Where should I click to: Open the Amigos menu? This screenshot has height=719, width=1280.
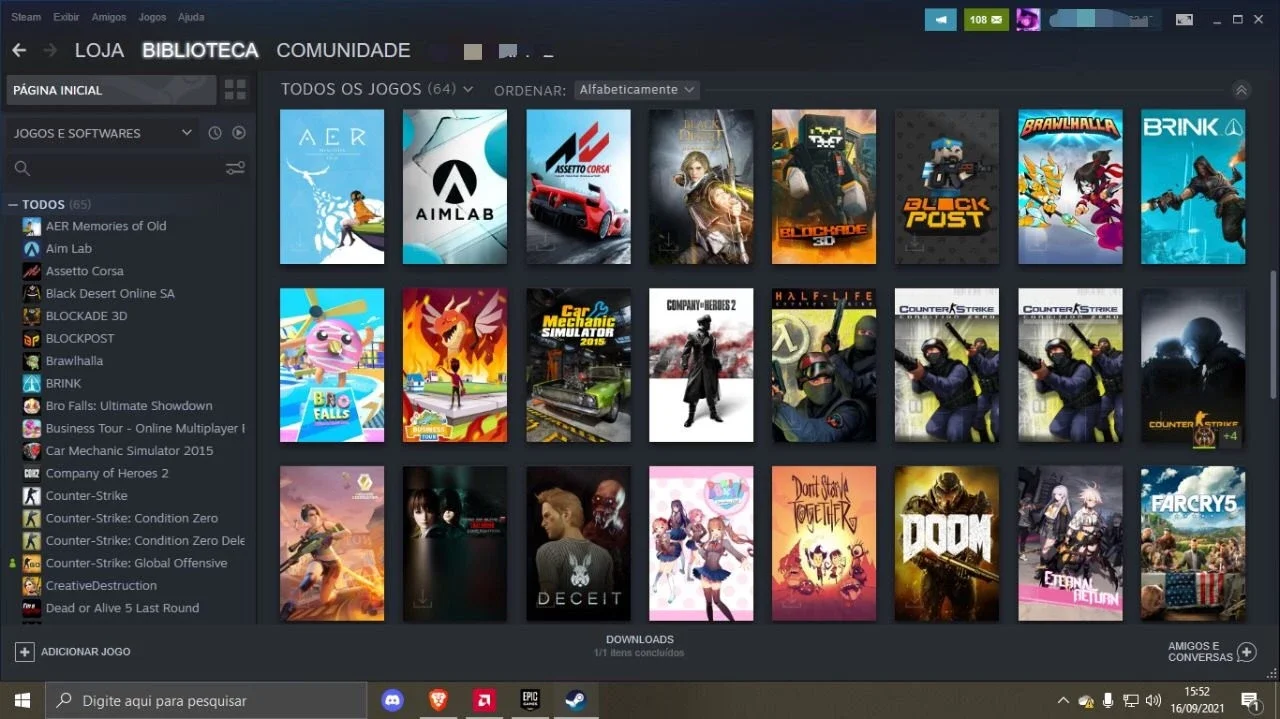click(109, 17)
